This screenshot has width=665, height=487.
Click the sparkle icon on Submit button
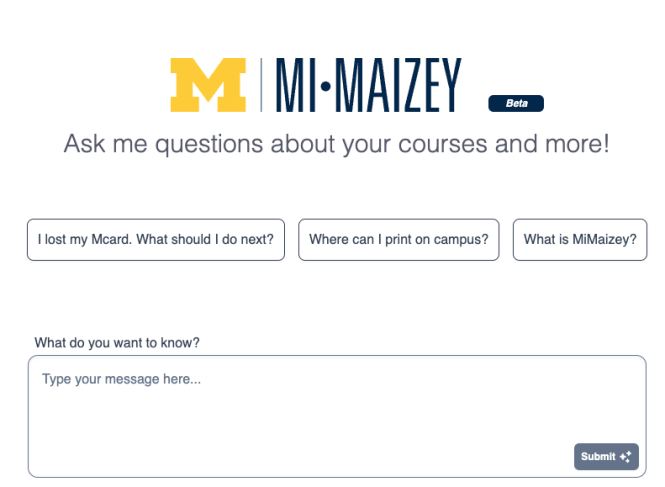(x=626, y=457)
